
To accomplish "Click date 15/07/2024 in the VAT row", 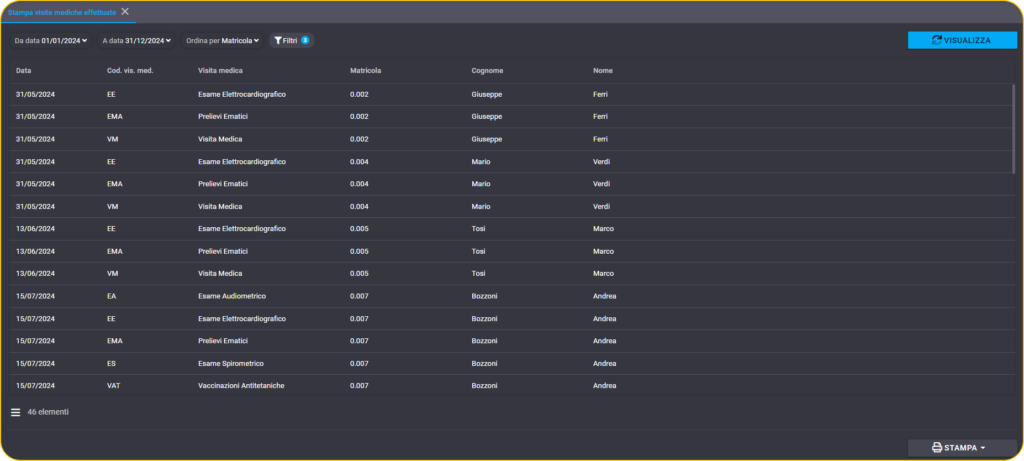I will pos(35,386).
